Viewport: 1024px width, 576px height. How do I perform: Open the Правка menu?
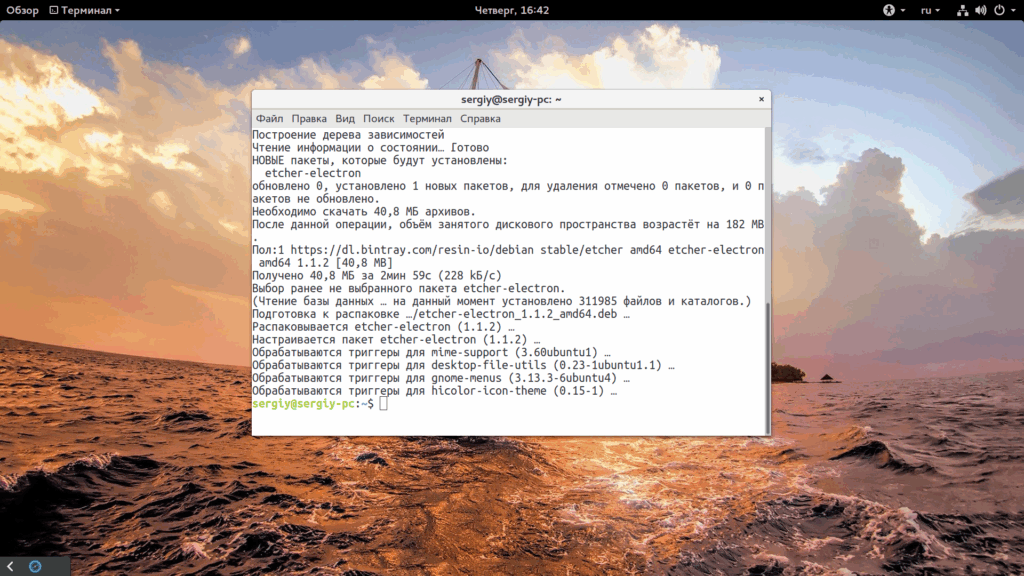309,119
